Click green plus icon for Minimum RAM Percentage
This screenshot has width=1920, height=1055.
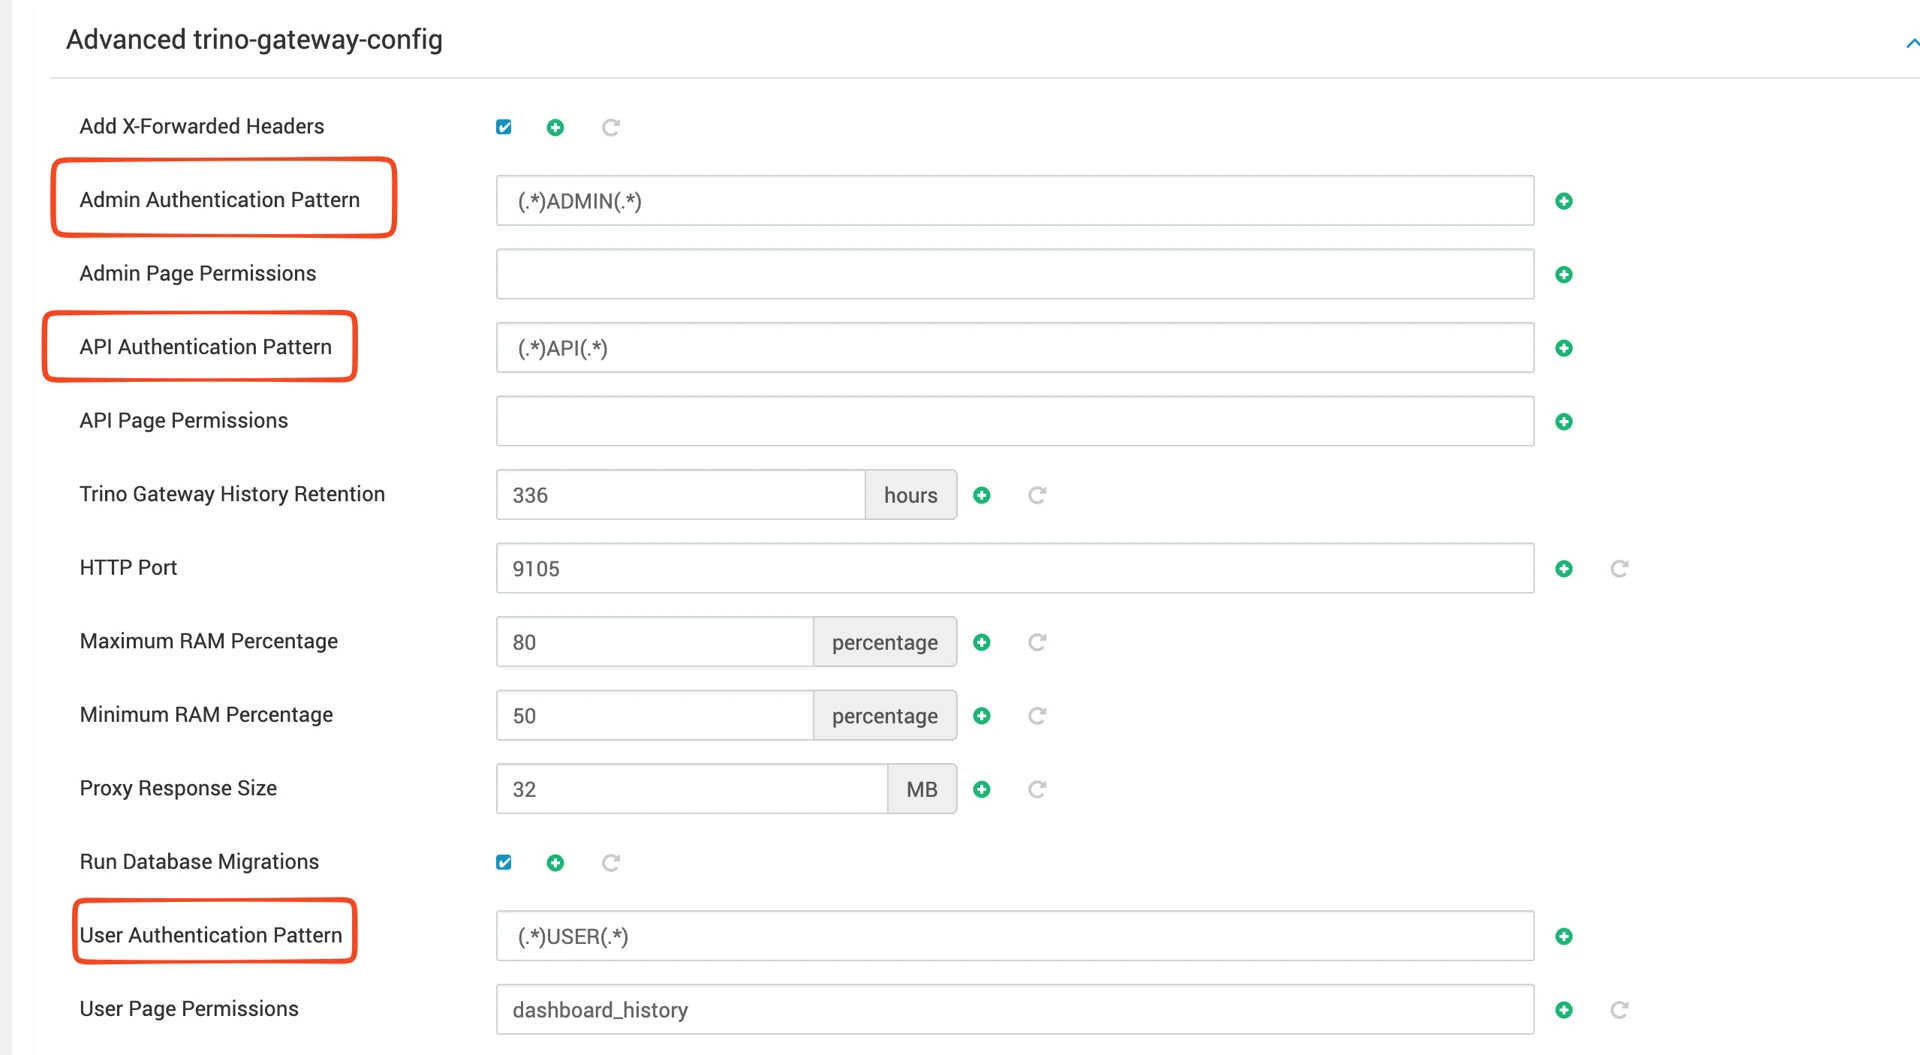[x=982, y=716]
